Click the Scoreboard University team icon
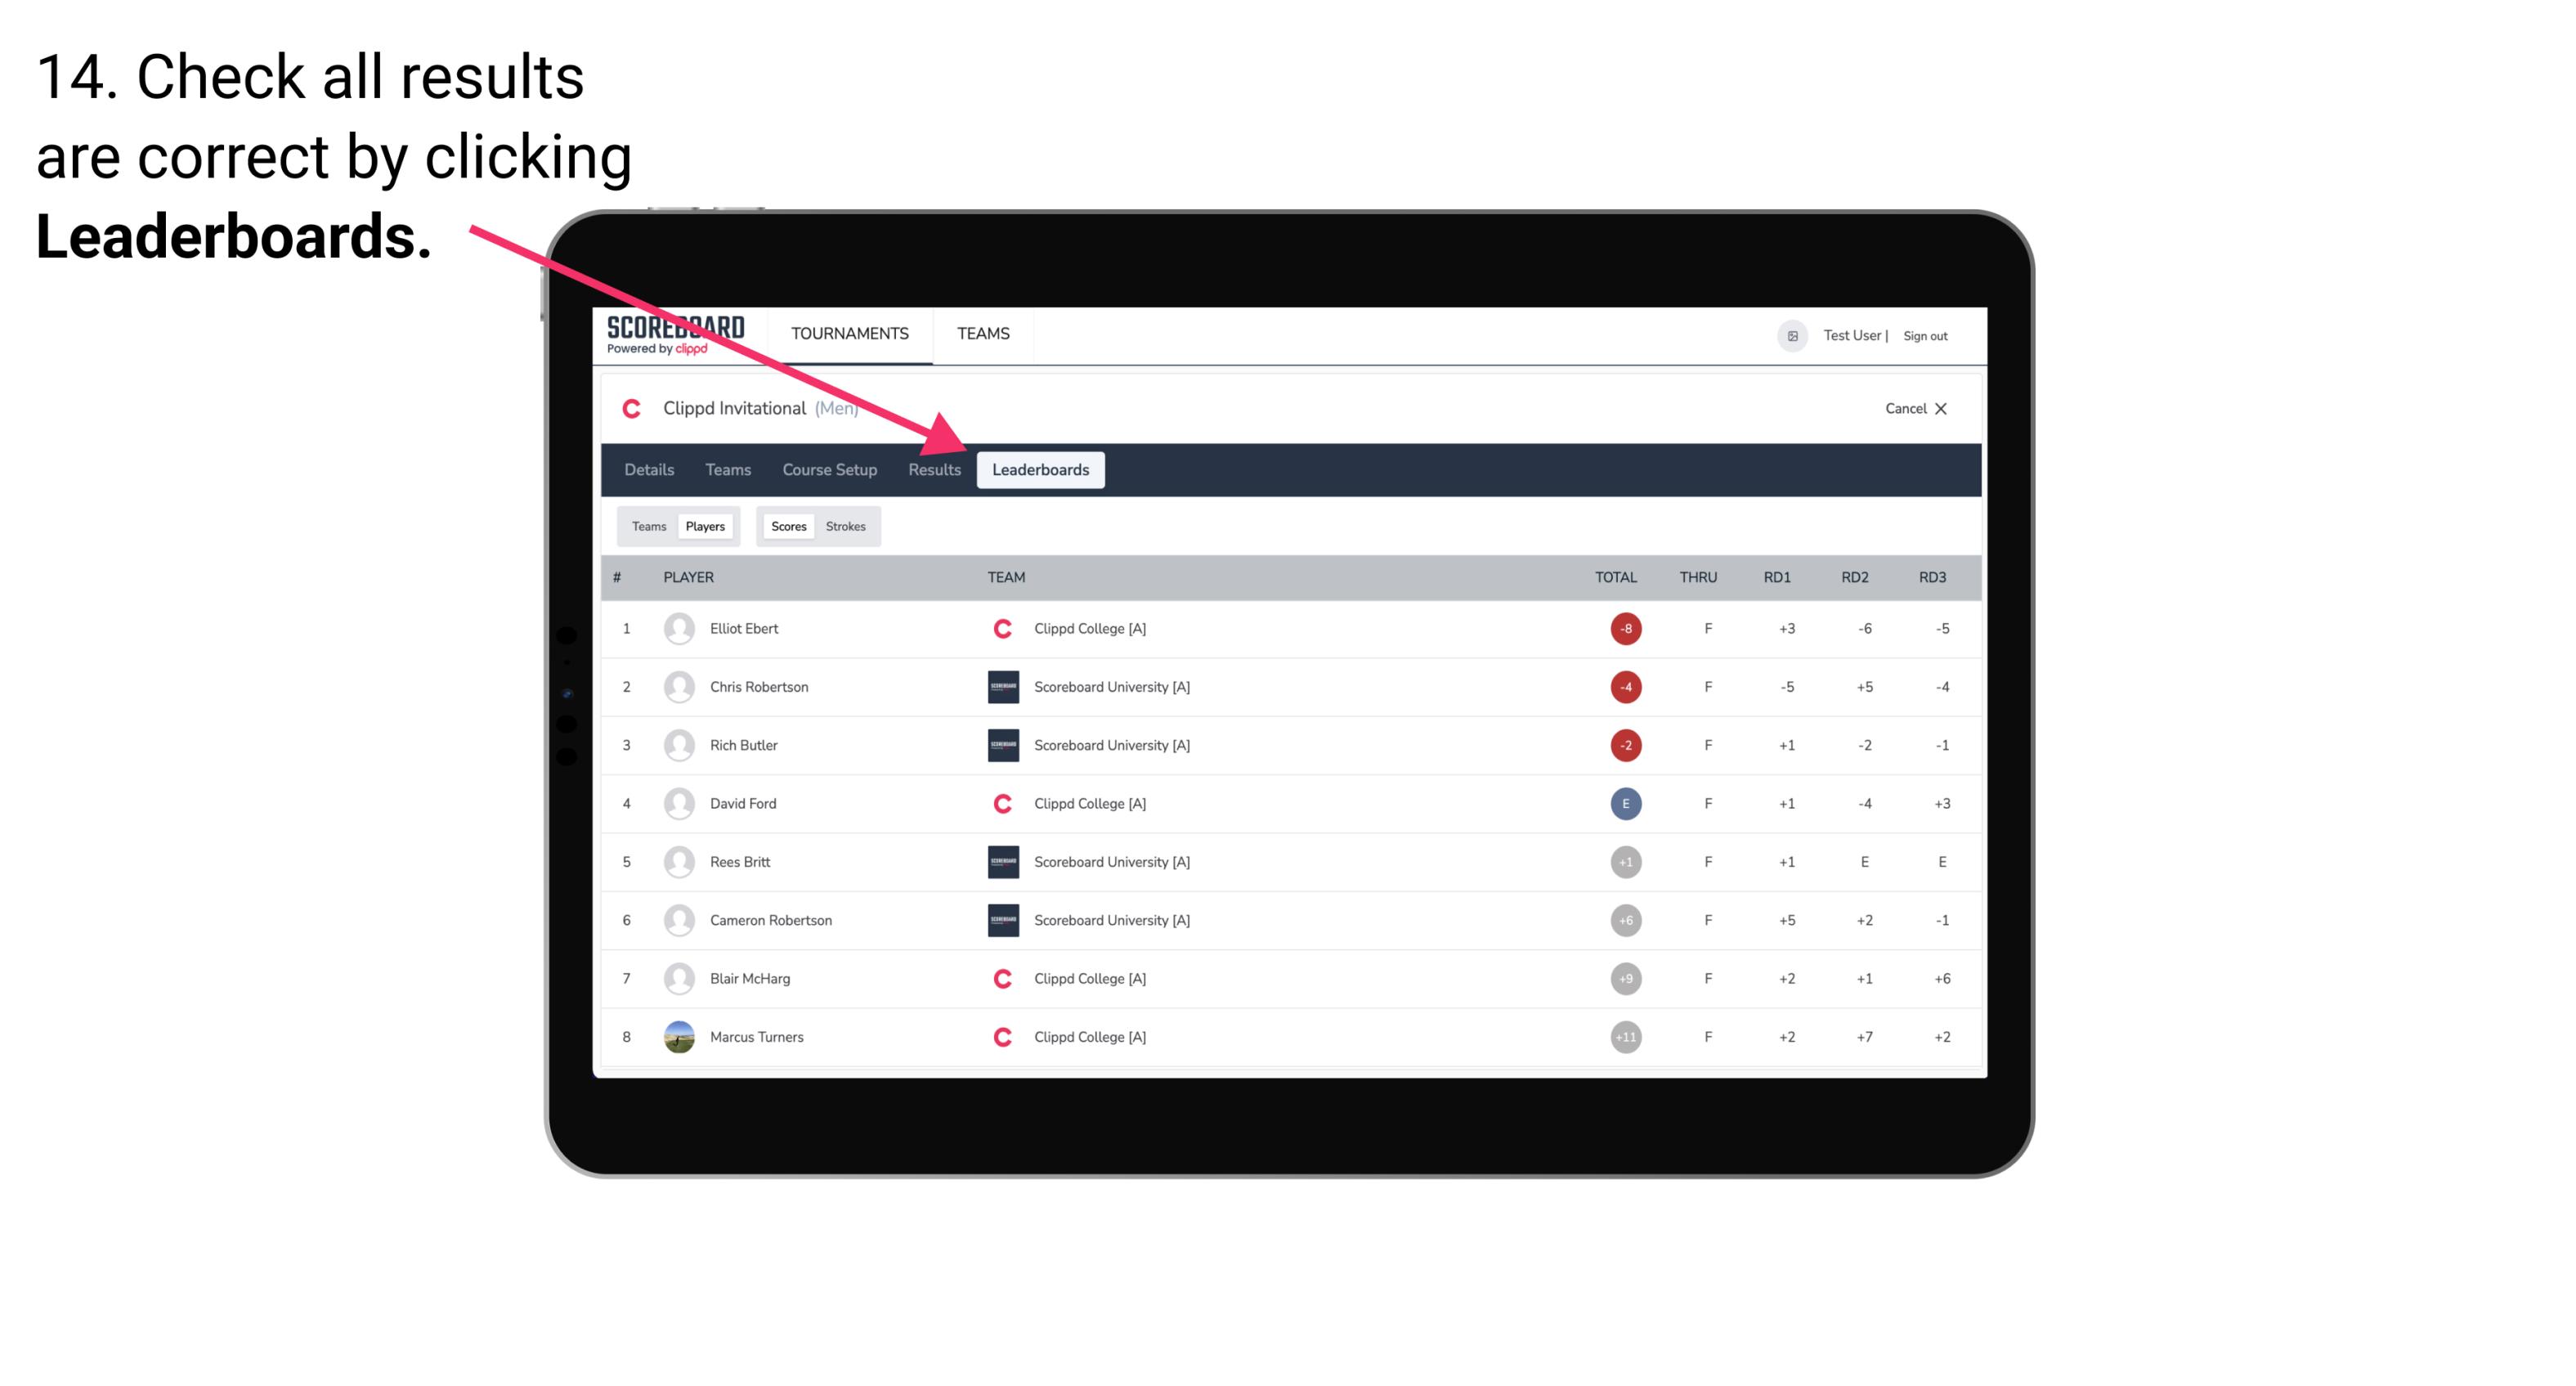This screenshot has width=2576, height=1386. point(1001,686)
